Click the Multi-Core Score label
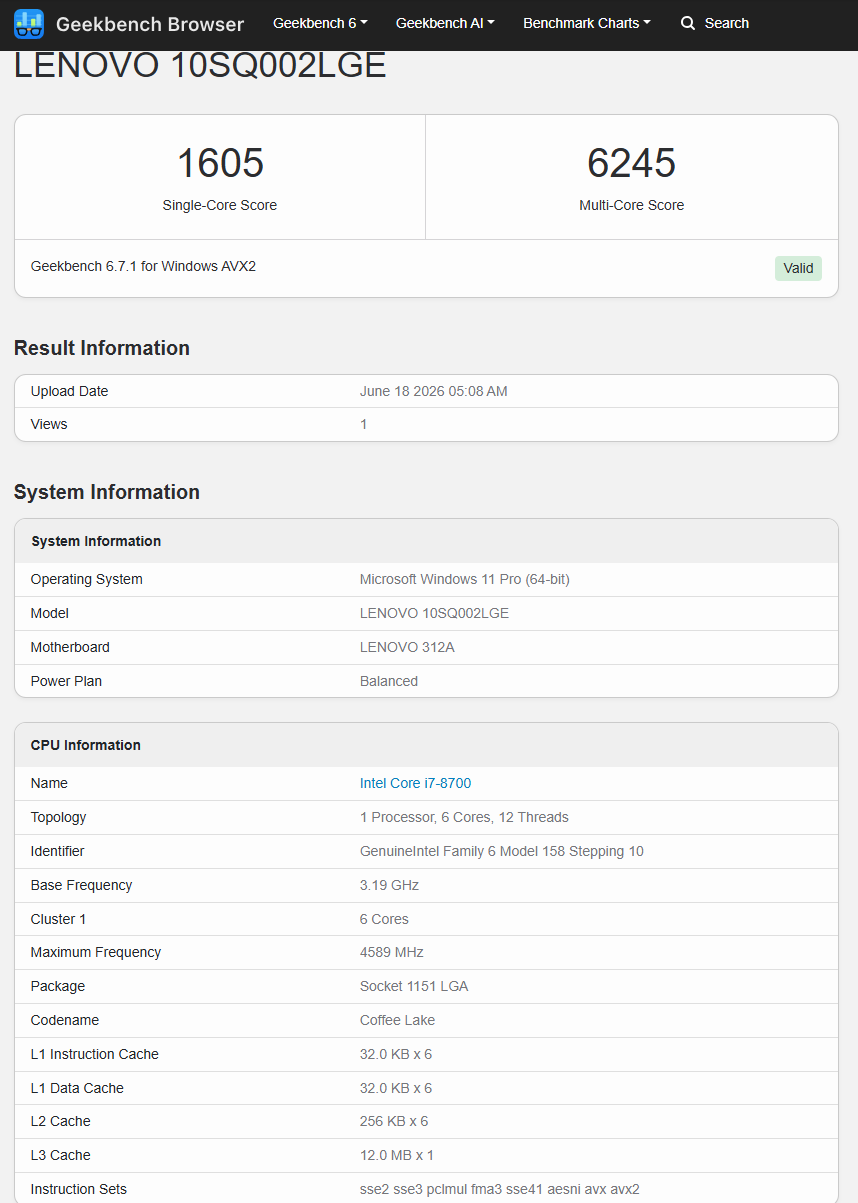The image size is (858, 1203). pyautogui.click(x=632, y=205)
